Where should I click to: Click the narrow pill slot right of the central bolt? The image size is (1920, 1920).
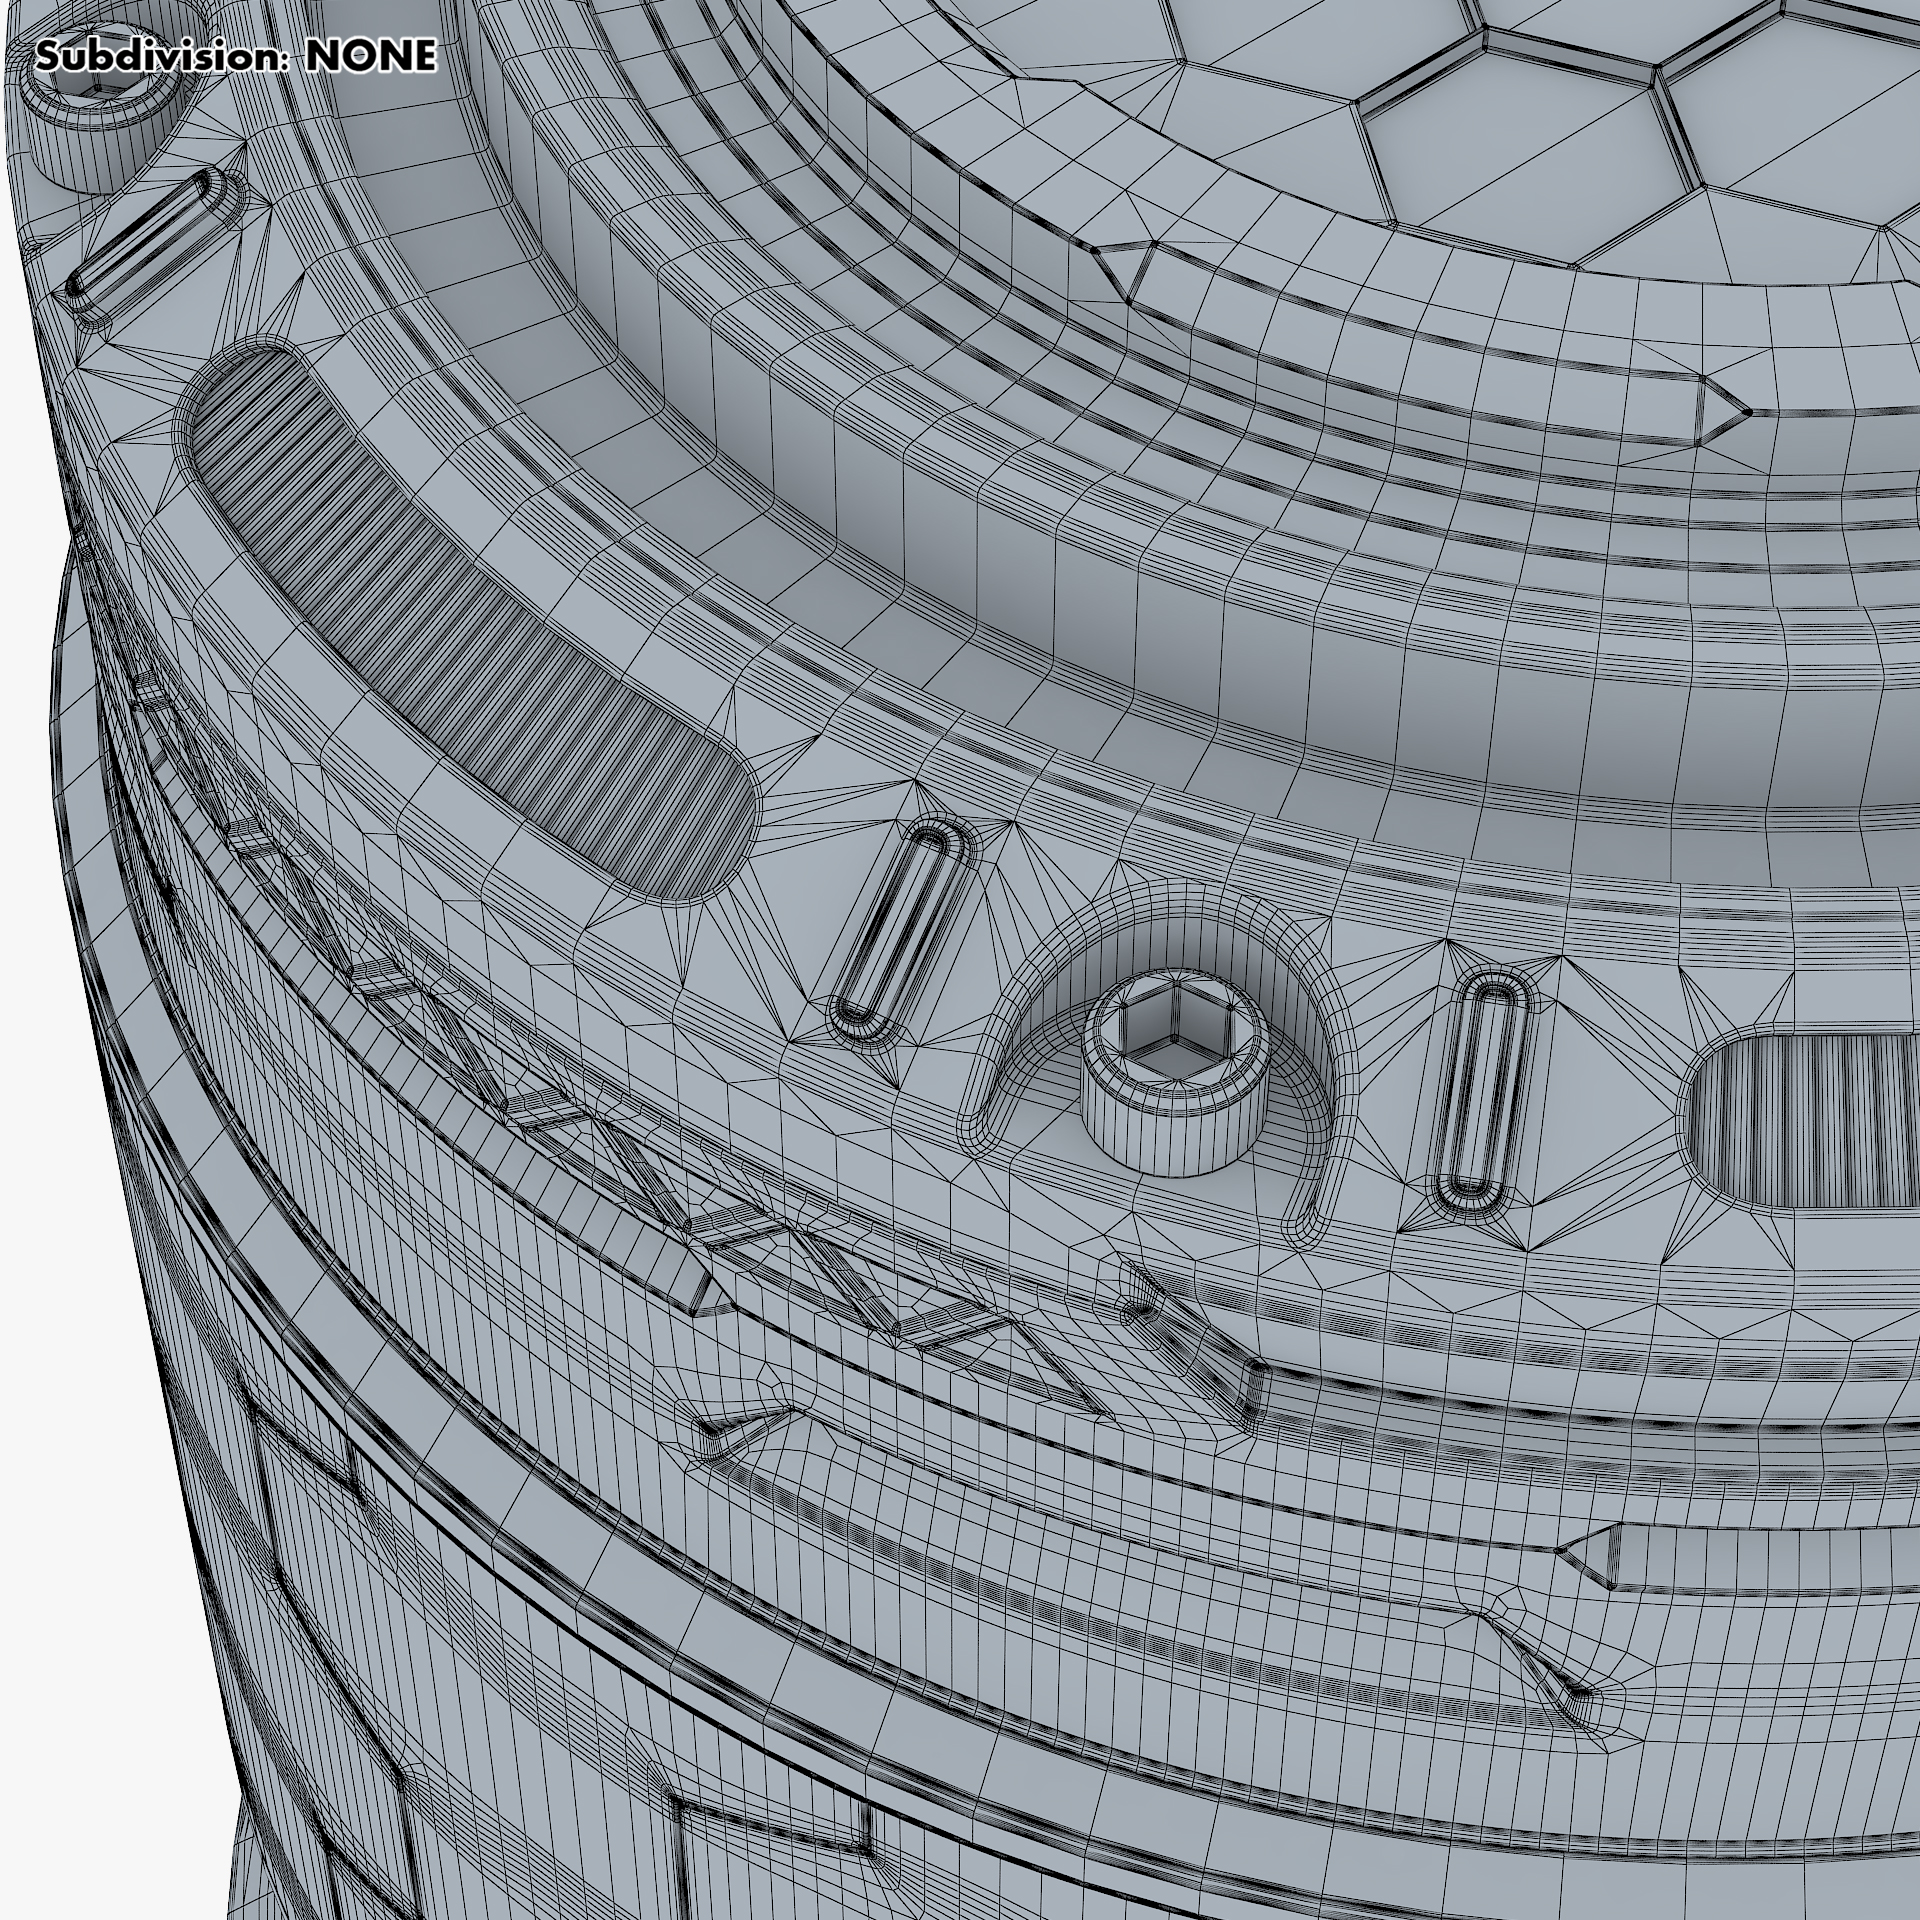(1482, 1090)
